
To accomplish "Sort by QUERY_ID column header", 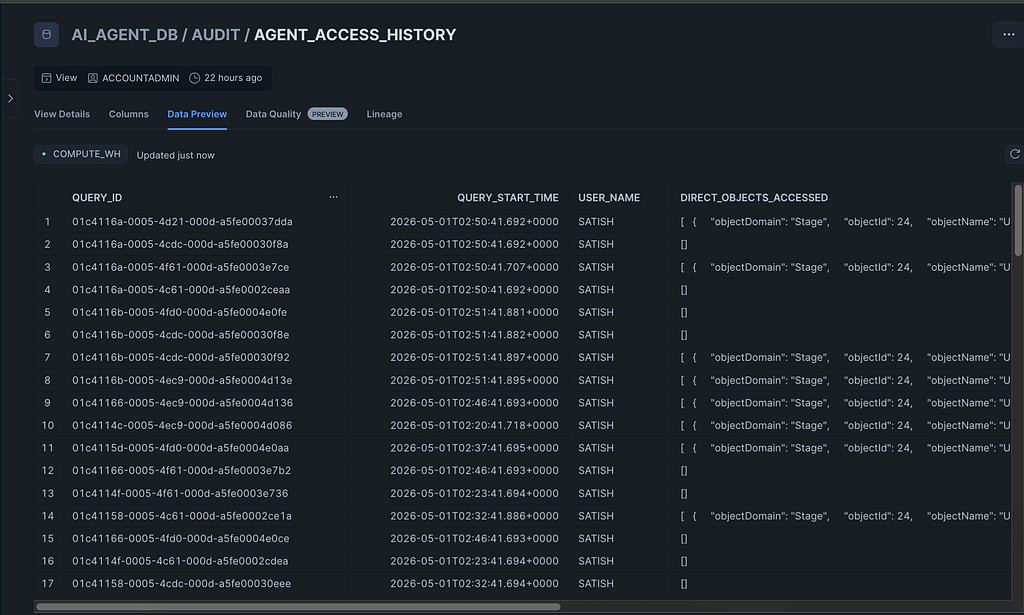I will pyautogui.click(x=97, y=197).
